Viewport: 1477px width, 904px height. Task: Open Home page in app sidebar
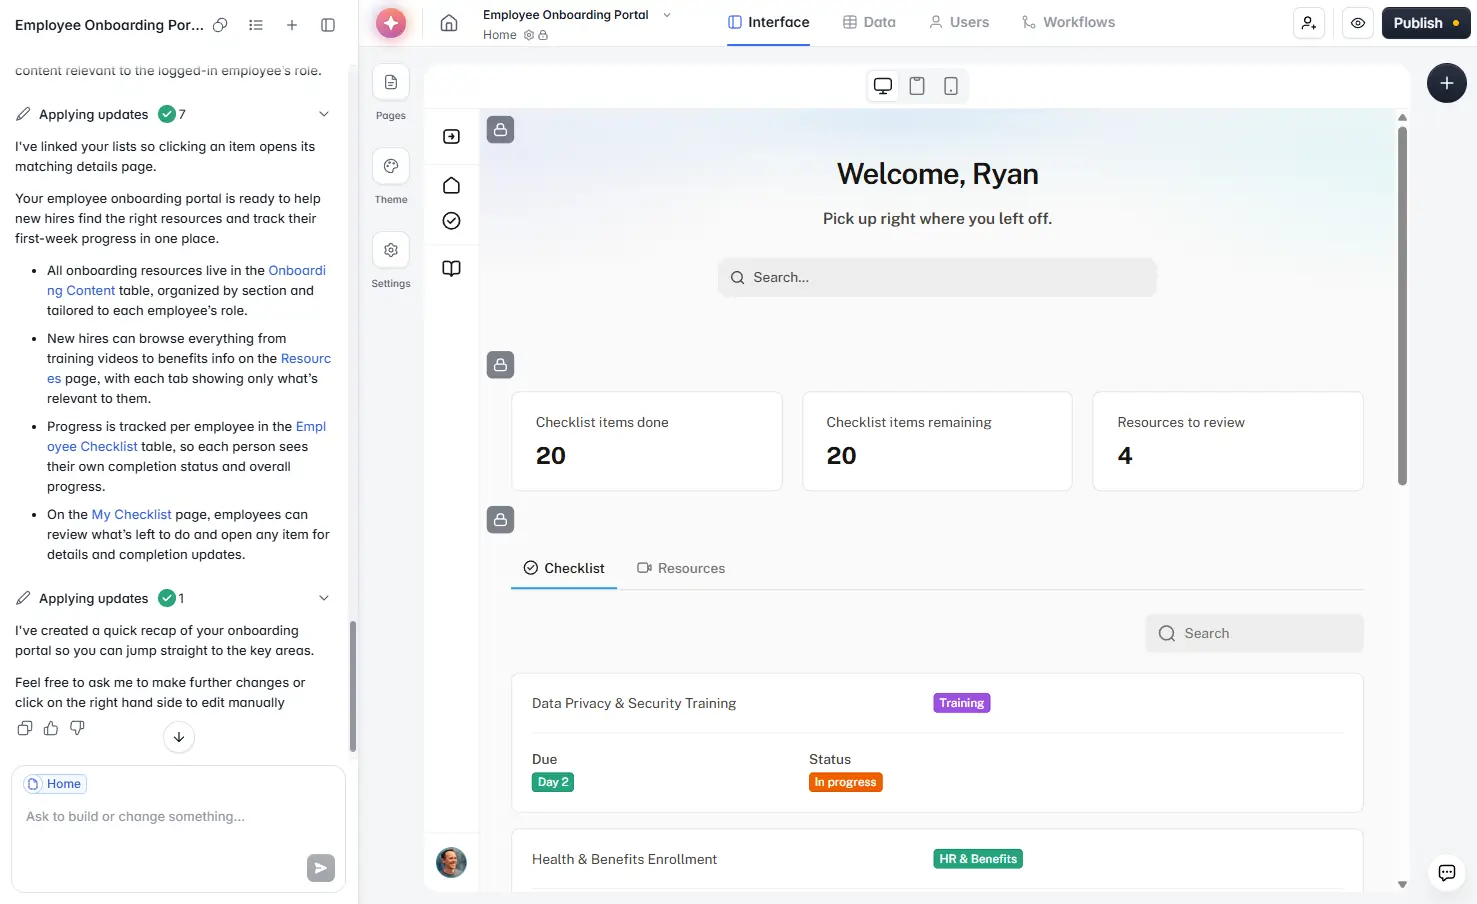click(x=452, y=185)
